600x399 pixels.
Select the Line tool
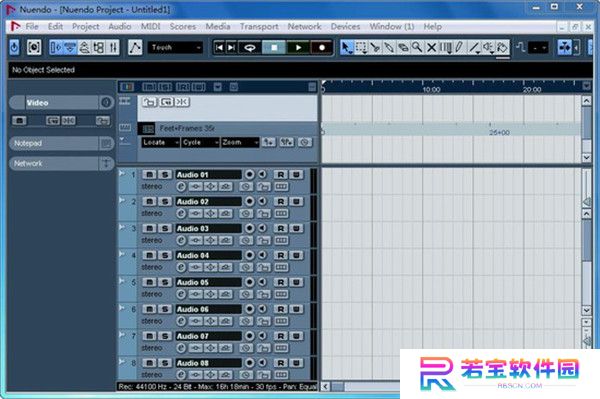coord(474,47)
